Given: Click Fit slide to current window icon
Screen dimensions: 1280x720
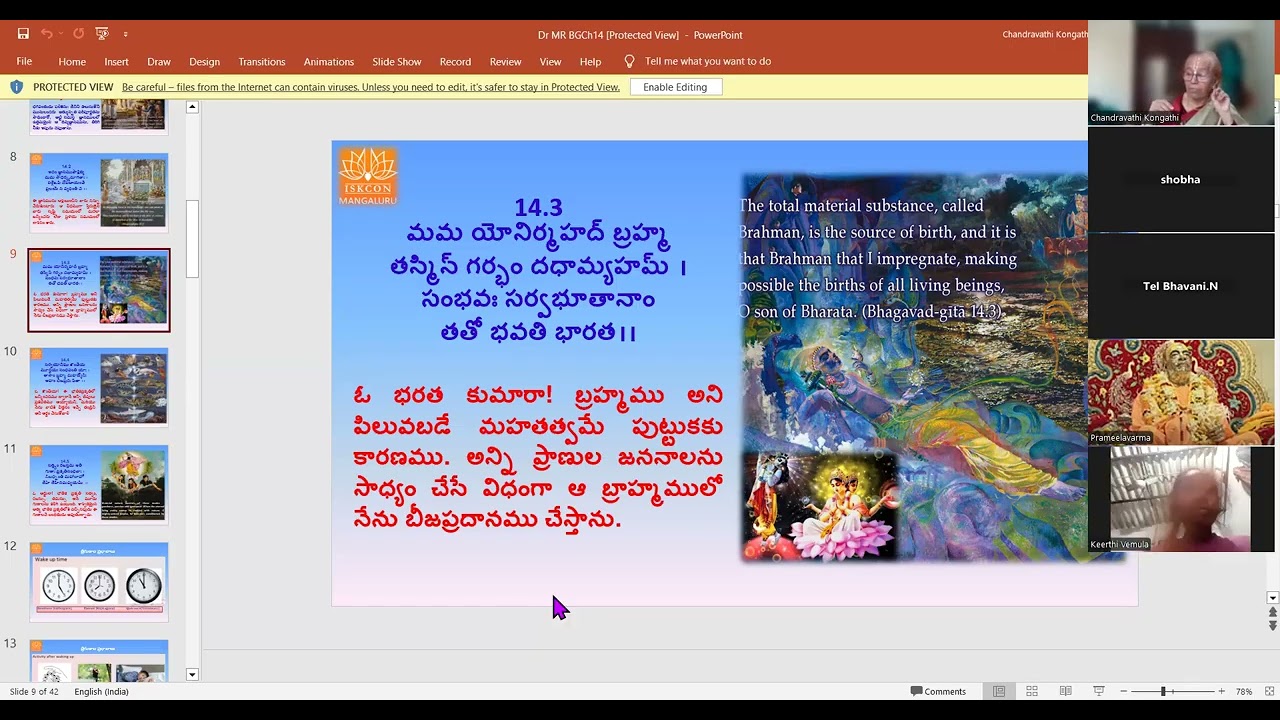Looking at the screenshot, I should pyautogui.click(x=1270, y=691).
